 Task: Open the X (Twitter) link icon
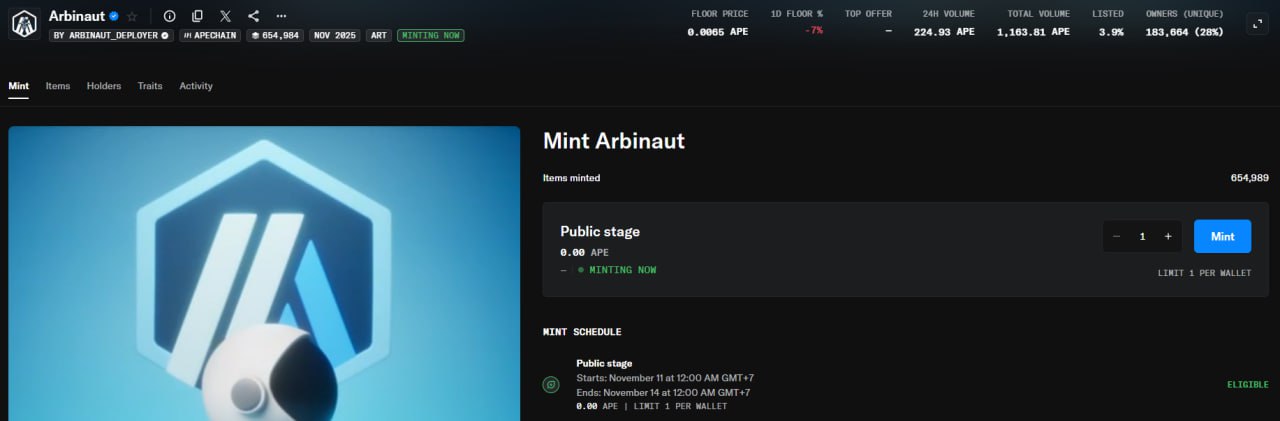pyautogui.click(x=225, y=16)
